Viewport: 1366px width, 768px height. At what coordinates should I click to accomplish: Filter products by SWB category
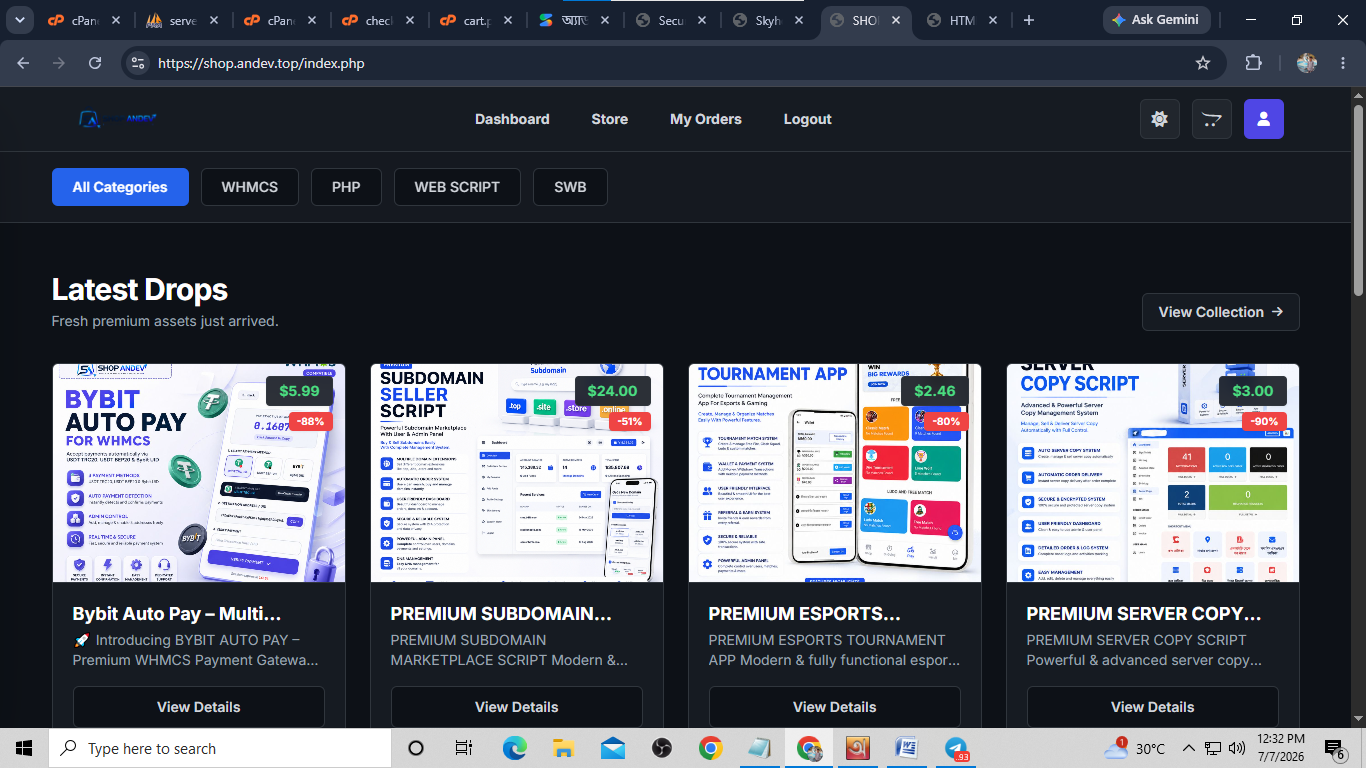click(x=570, y=187)
